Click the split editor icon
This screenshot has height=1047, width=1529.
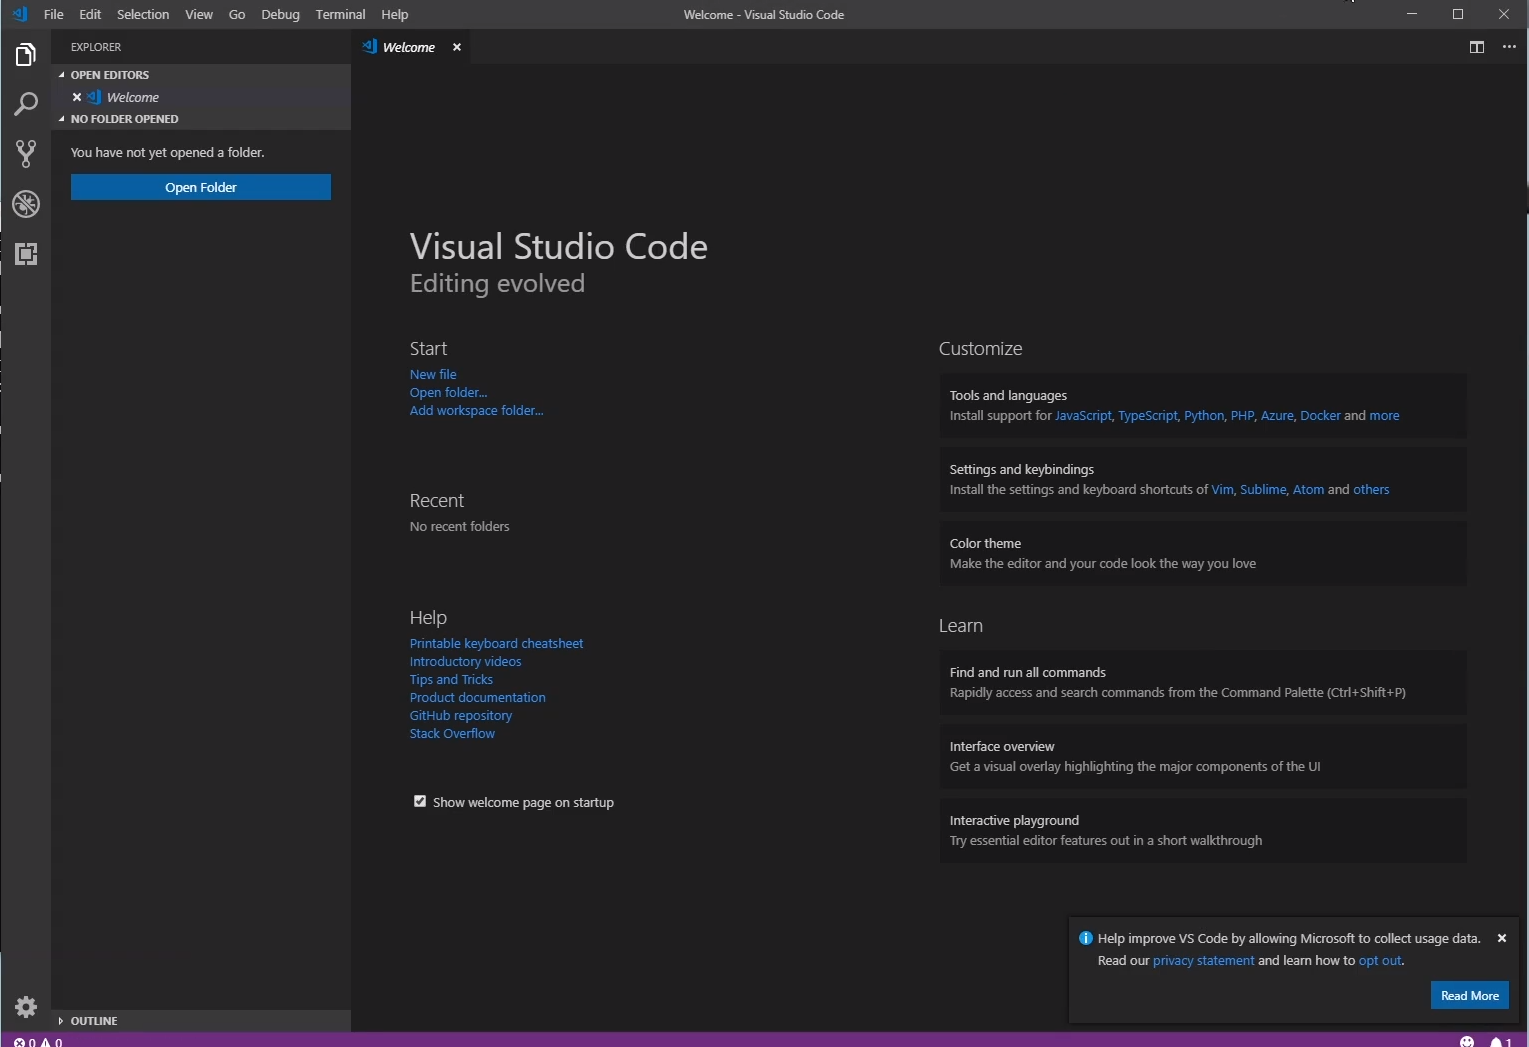tap(1476, 47)
